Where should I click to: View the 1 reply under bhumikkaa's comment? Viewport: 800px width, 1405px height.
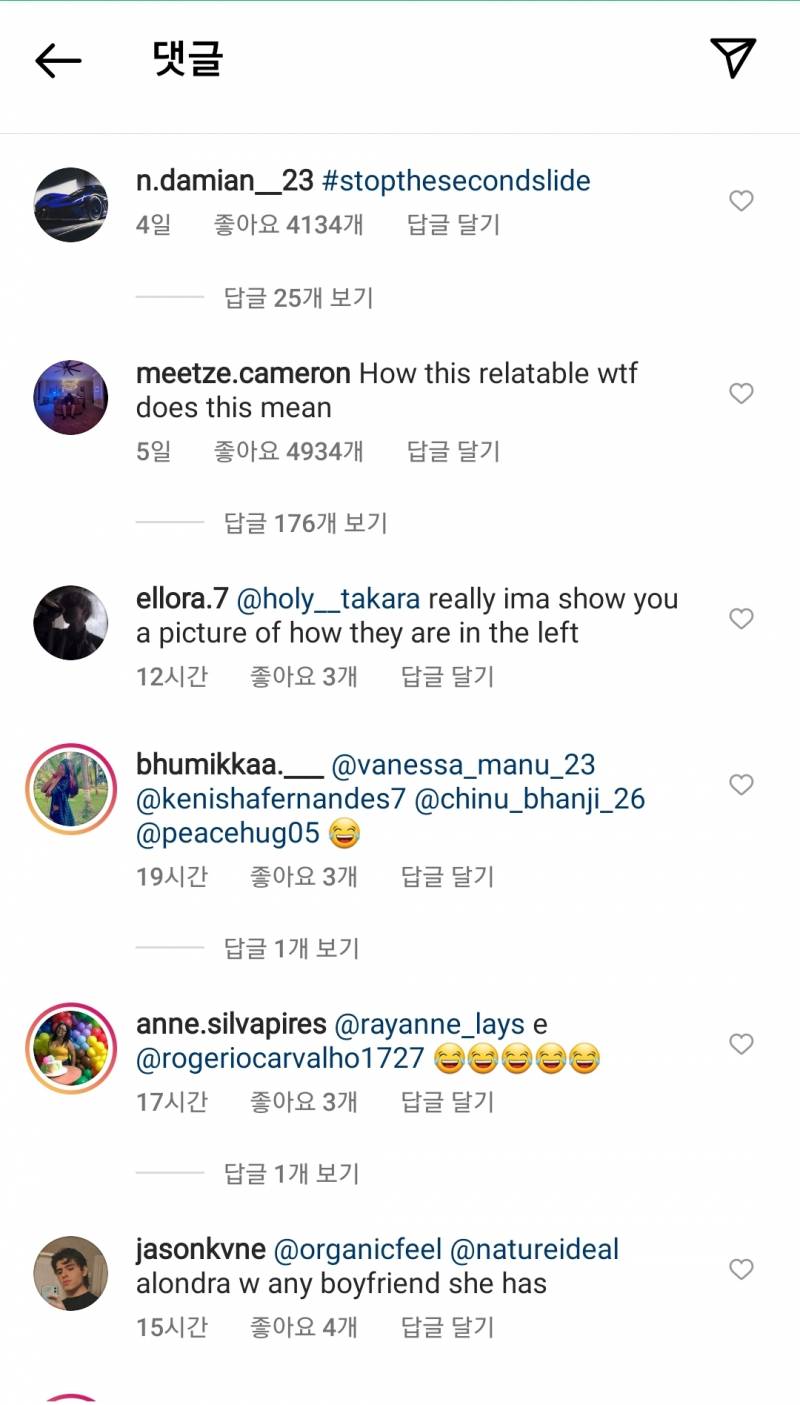click(x=291, y=948)
